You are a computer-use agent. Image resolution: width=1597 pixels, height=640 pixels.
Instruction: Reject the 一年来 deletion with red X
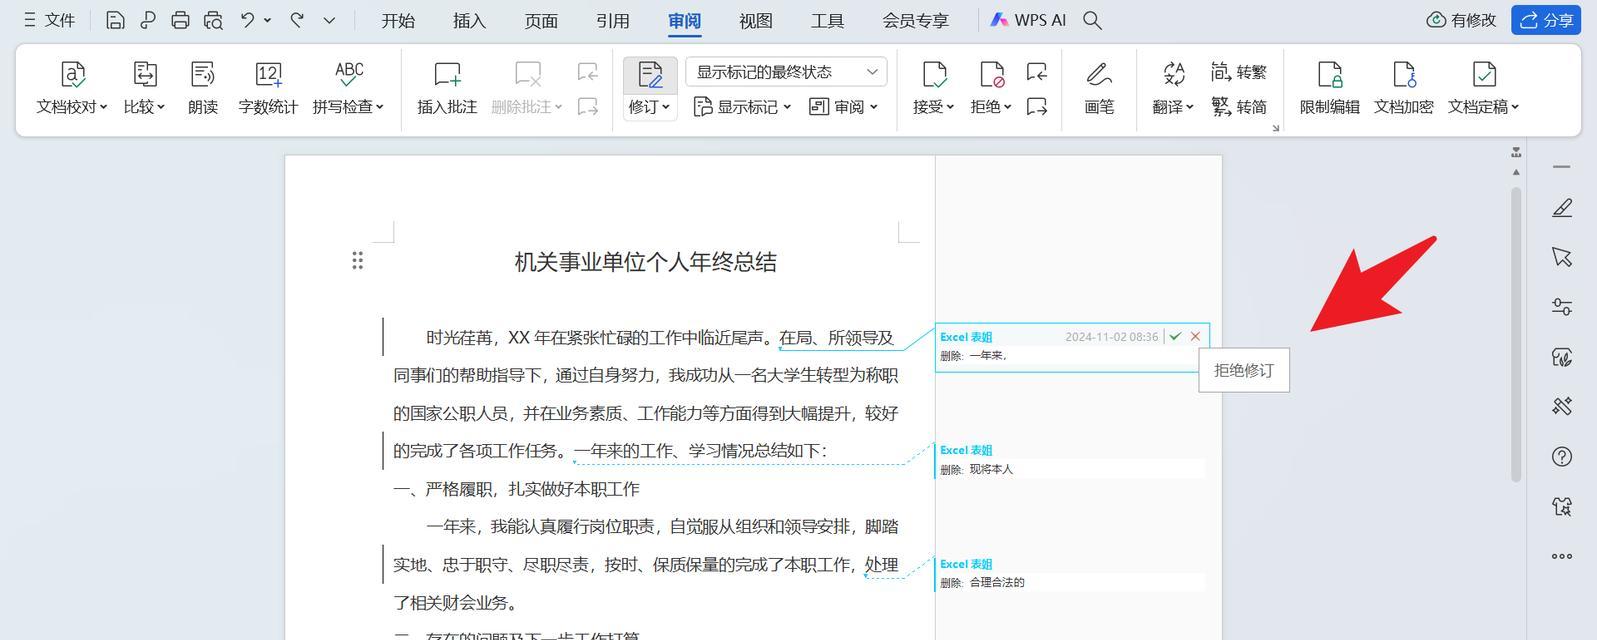coord(1195,337)
